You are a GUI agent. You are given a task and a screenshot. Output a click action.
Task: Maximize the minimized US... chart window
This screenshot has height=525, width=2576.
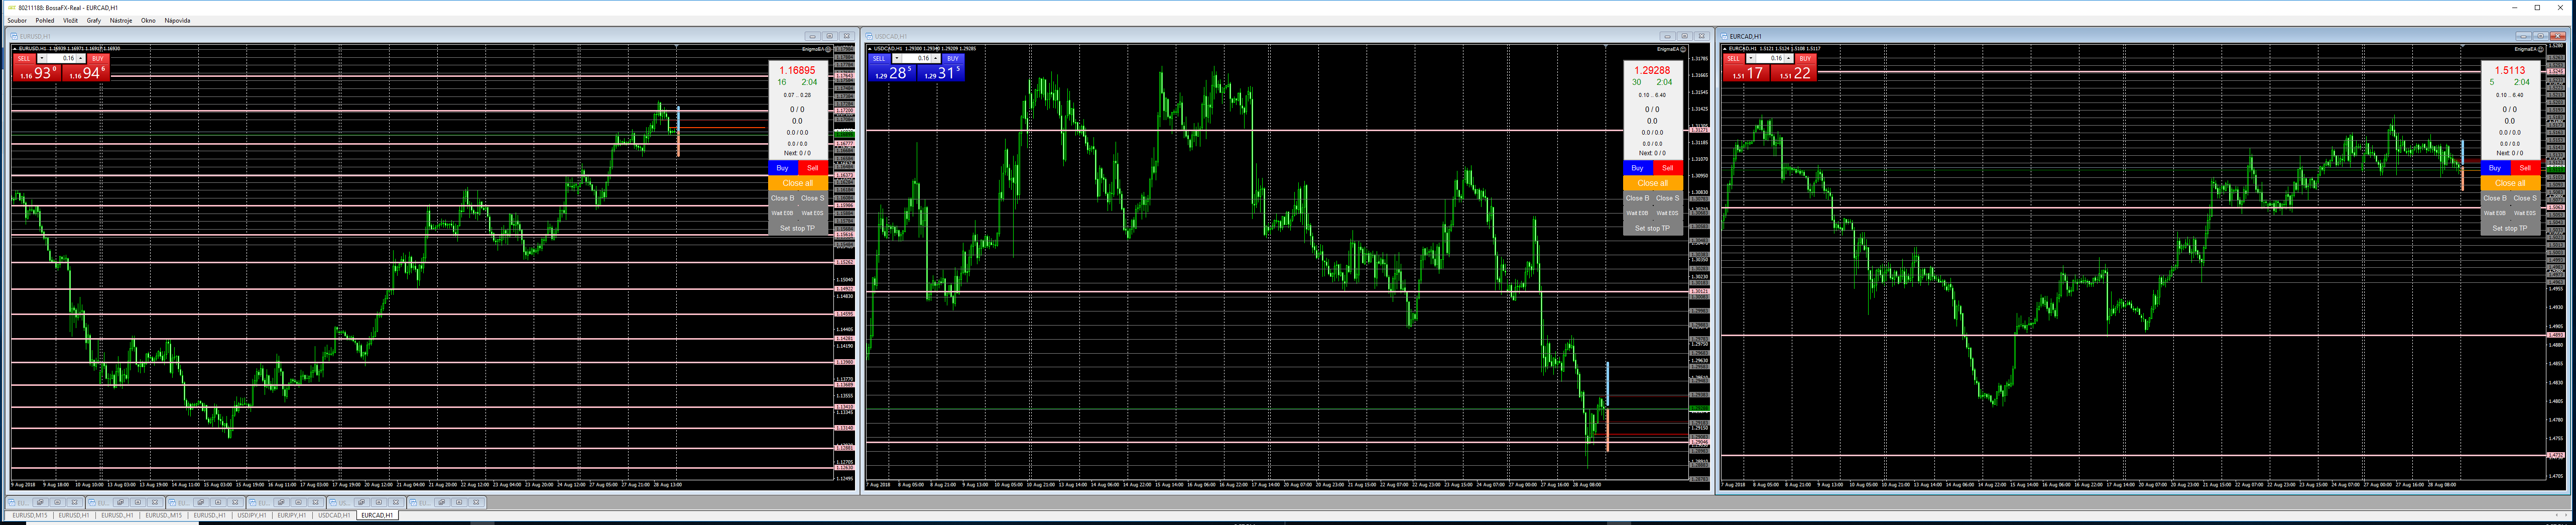point(379,502)
